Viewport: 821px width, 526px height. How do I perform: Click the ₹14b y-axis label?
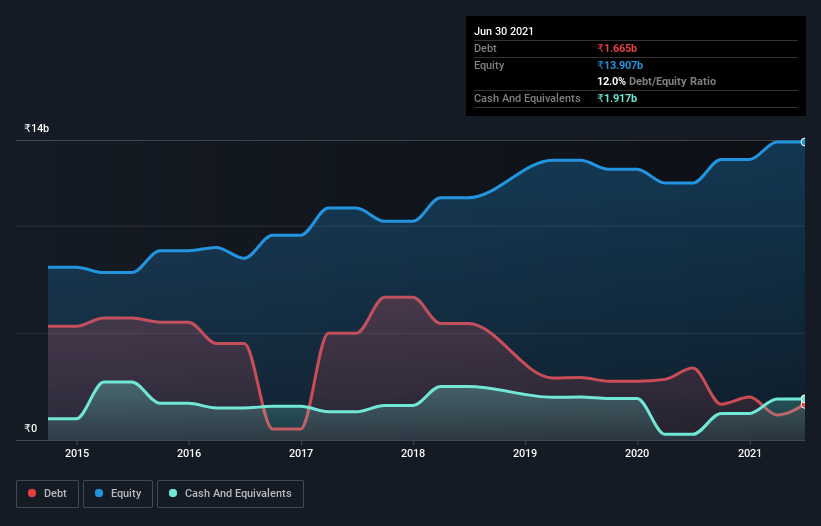pyautogui.click(x=37, y=128)
